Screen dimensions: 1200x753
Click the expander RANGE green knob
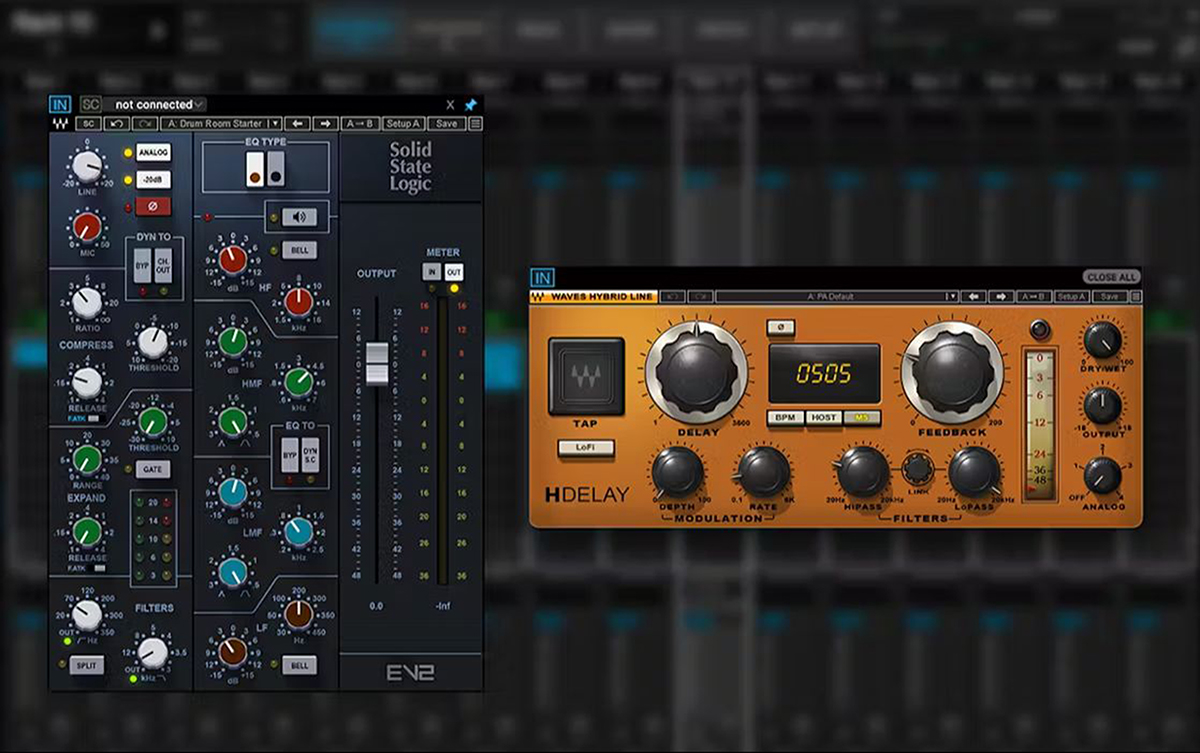(x=87, y=459)
